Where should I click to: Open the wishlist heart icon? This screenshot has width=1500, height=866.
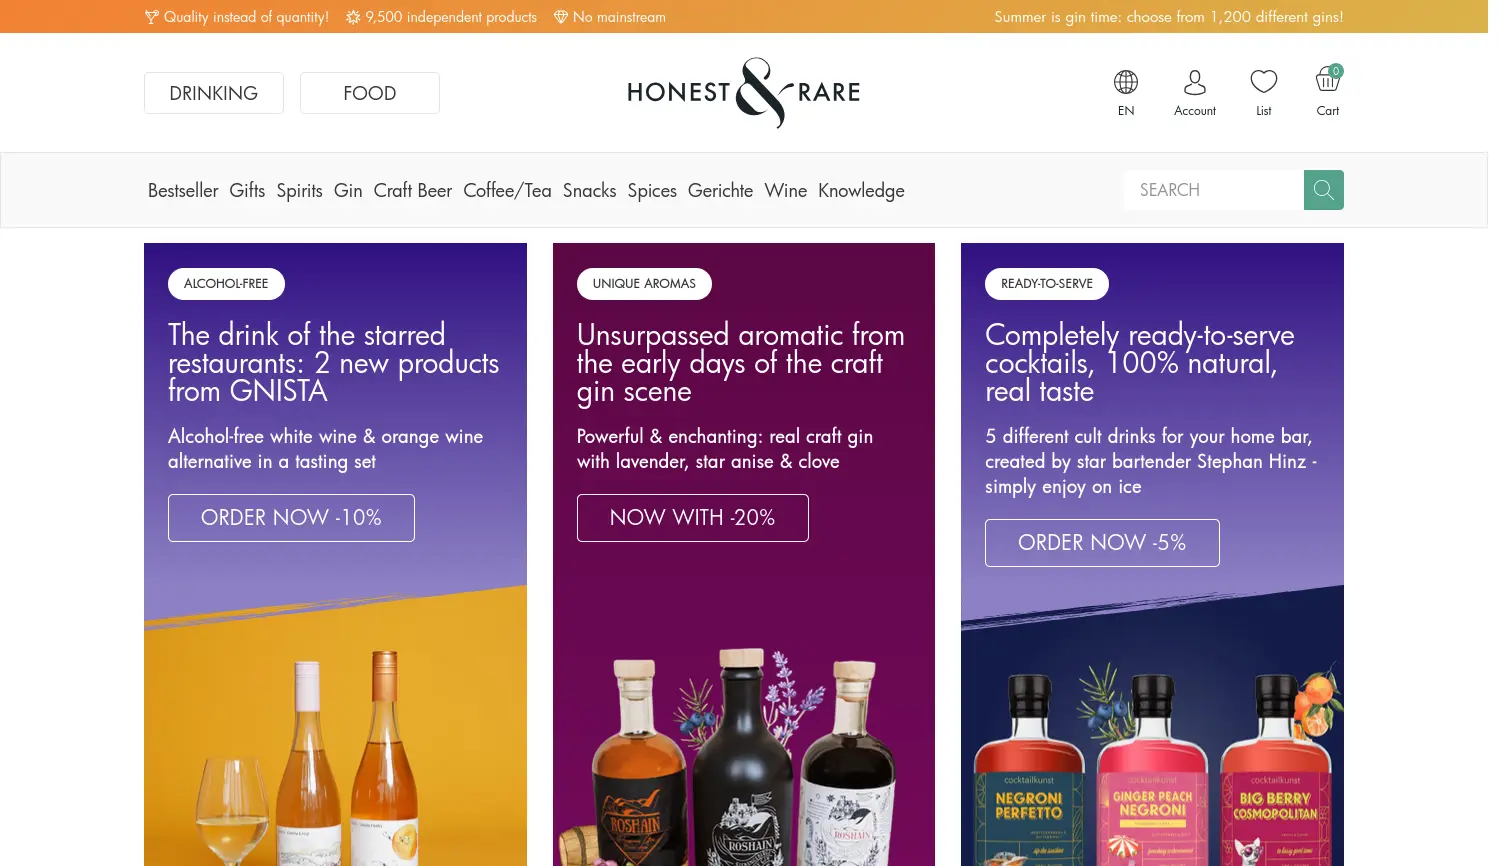tap(1264, 82)
